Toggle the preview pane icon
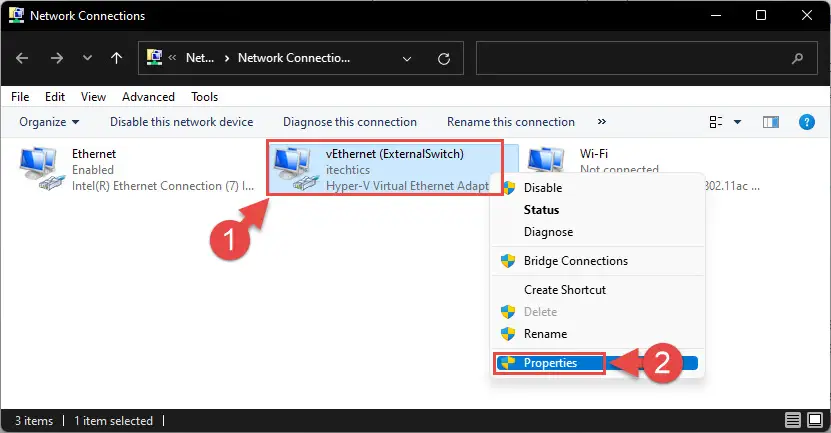The height and width of the screenshot is (433, 831). pos(771,122)
